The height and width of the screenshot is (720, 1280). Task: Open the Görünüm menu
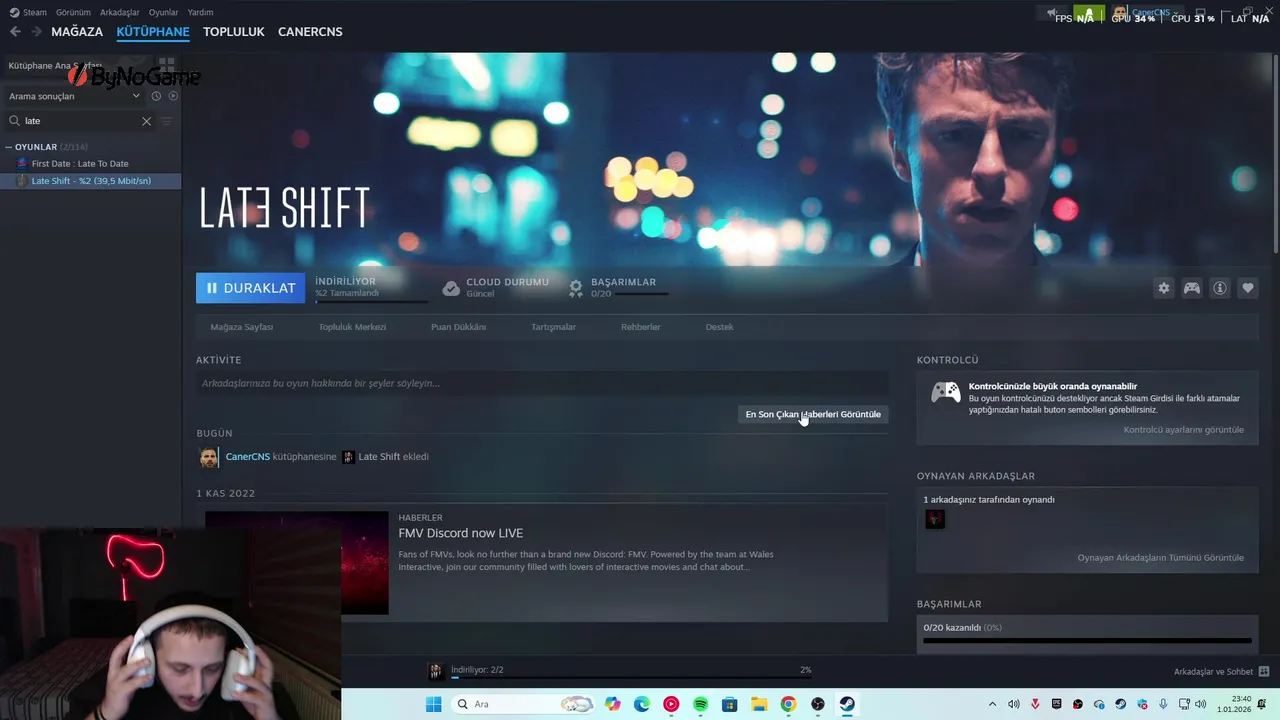tap(73, 12)
